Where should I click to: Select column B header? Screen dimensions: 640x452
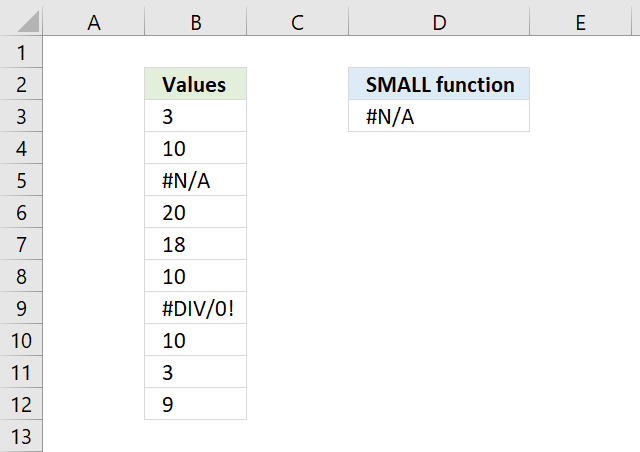tap(196, 22)
